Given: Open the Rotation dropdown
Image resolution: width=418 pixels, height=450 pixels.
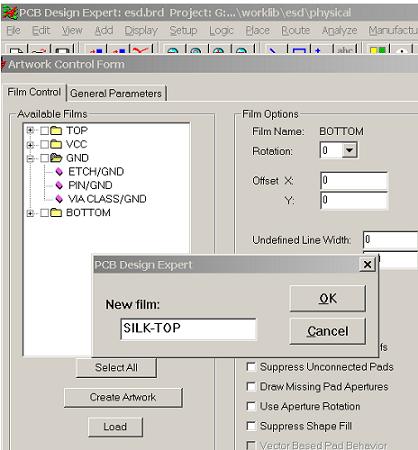Looking at the screenshot, I should point(349,150).
